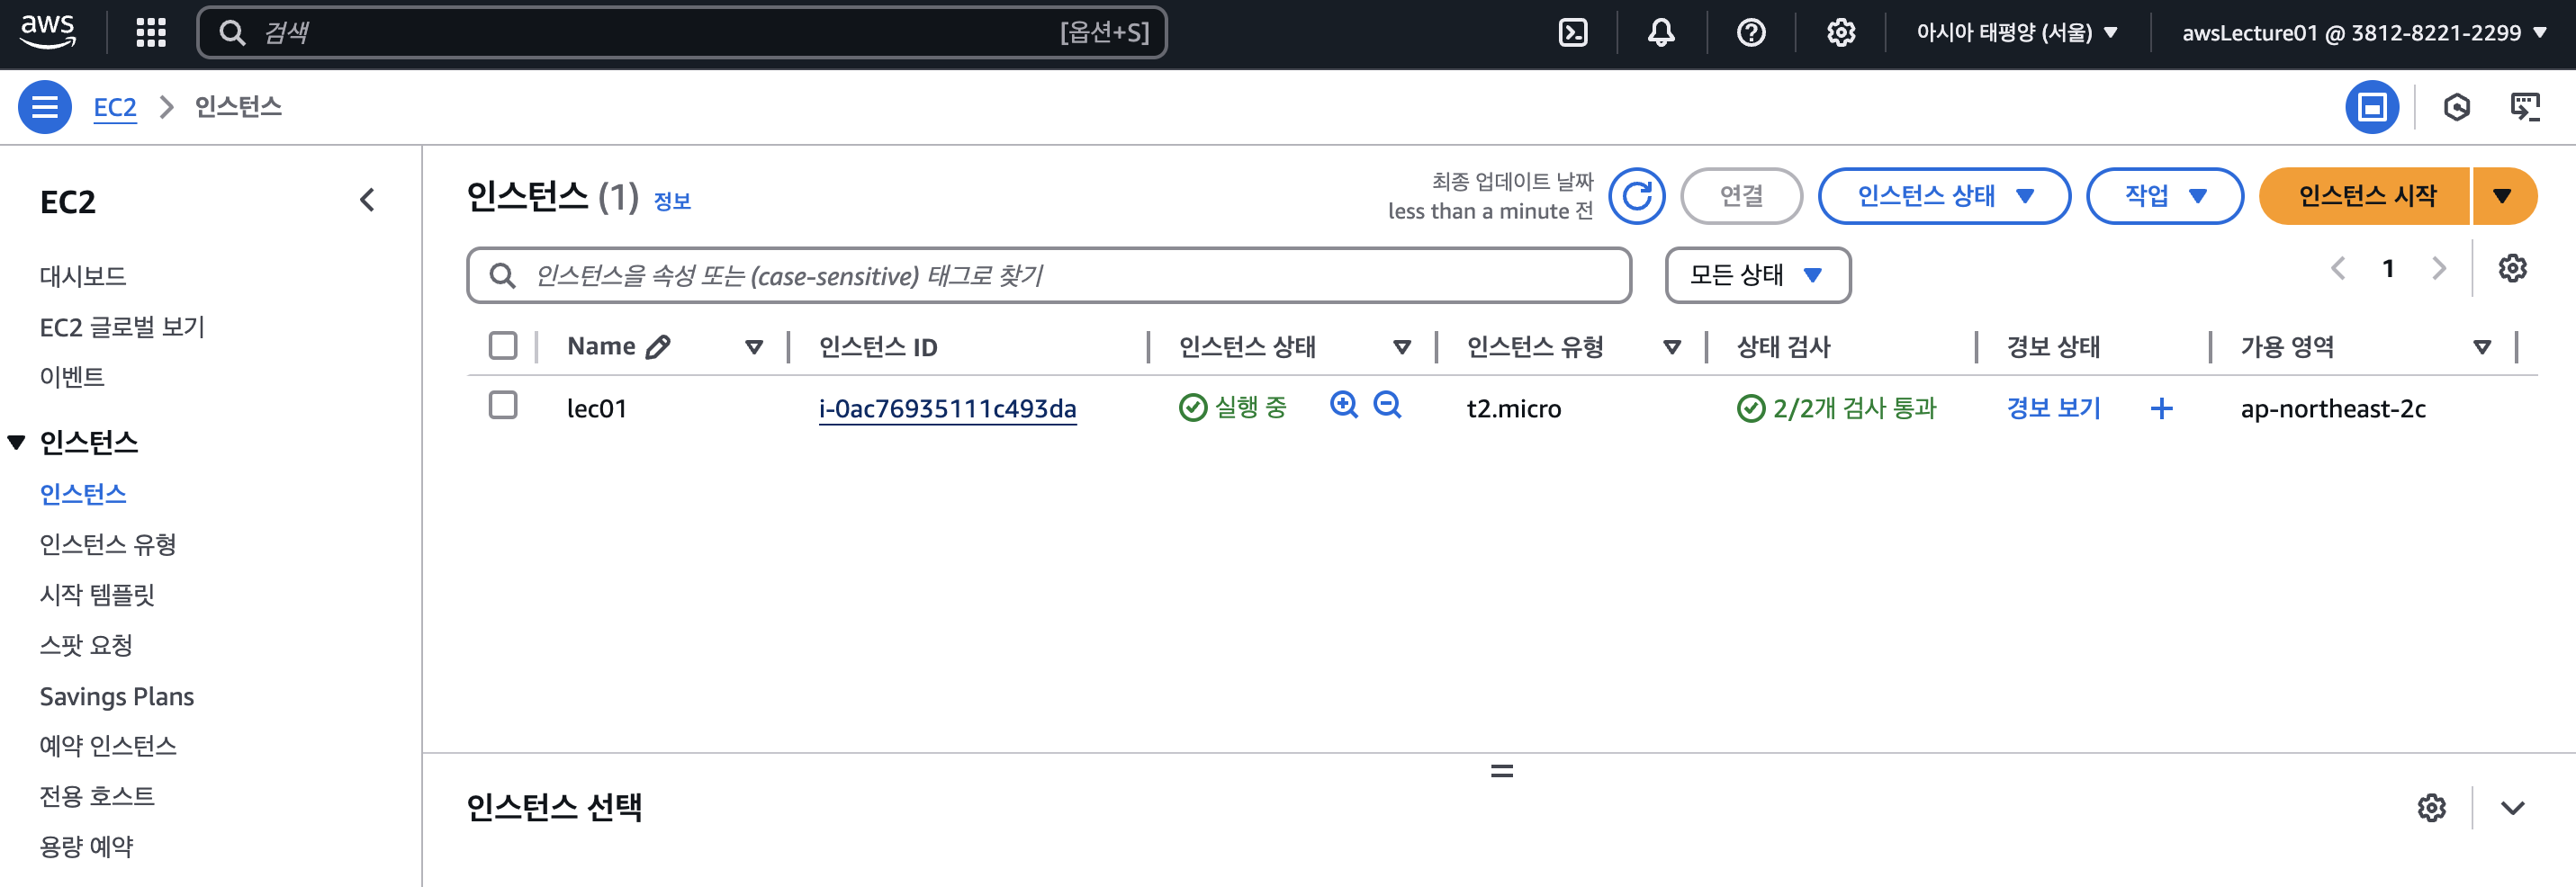Click the 경보 보기 link
This screenshot has width=2576, height=887.
tap(2053, 408)
